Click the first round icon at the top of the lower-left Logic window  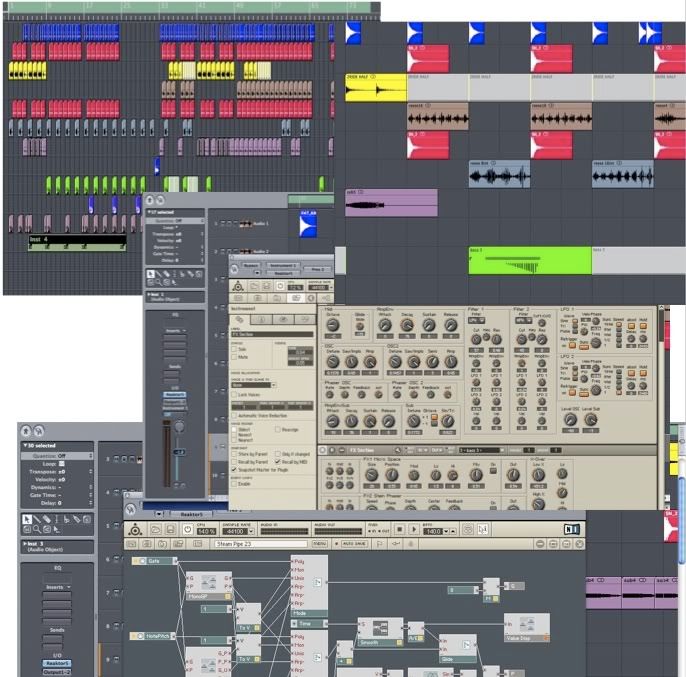26,431
